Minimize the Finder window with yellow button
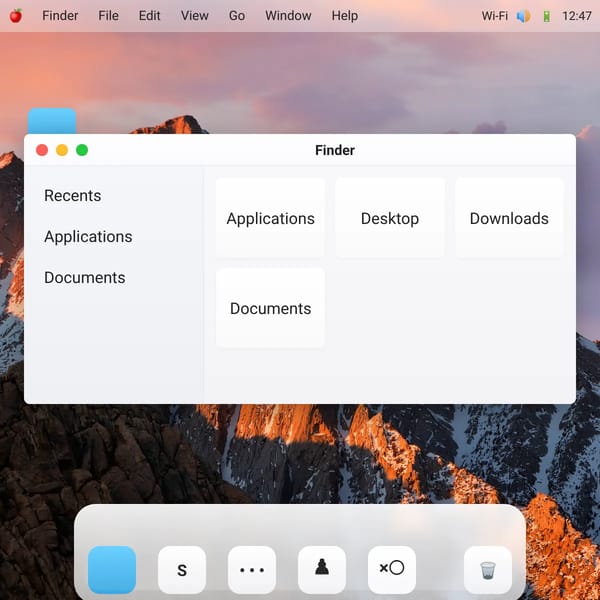Viewport: 600px width, 600px height. (62, 150)
